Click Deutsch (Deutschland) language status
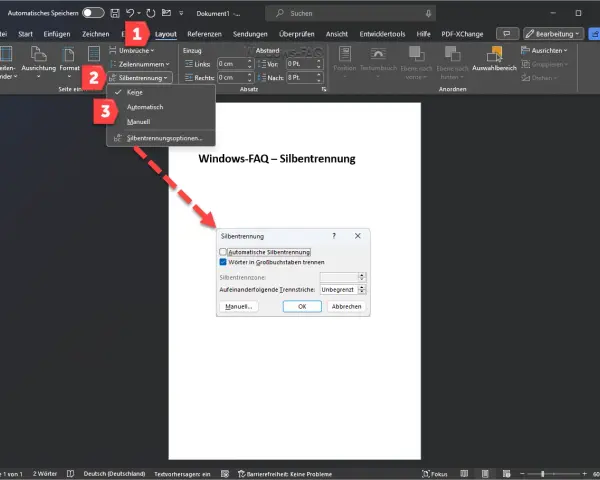This screenshot has height=480, width=600. (114, 474)
